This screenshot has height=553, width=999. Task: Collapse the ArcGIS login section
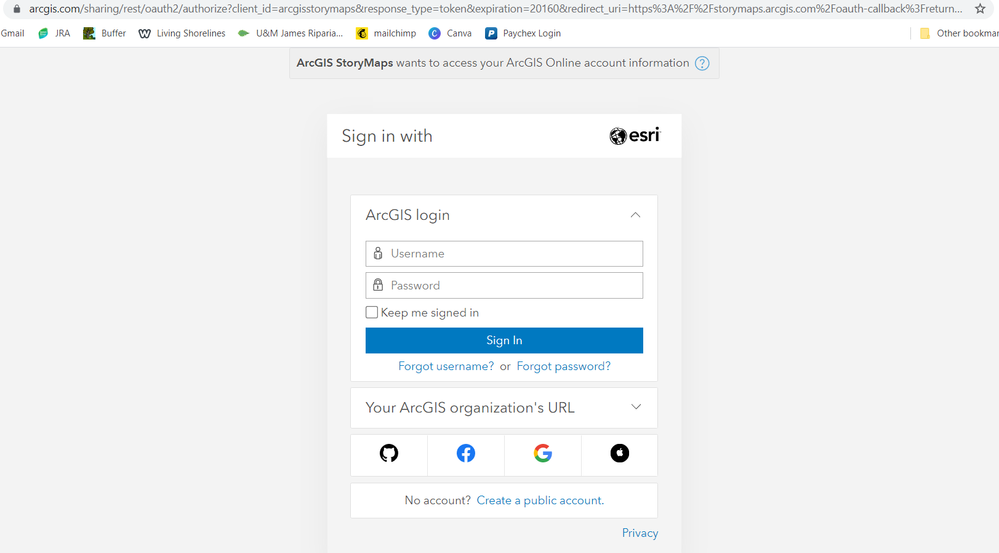(x=635, y=215)
